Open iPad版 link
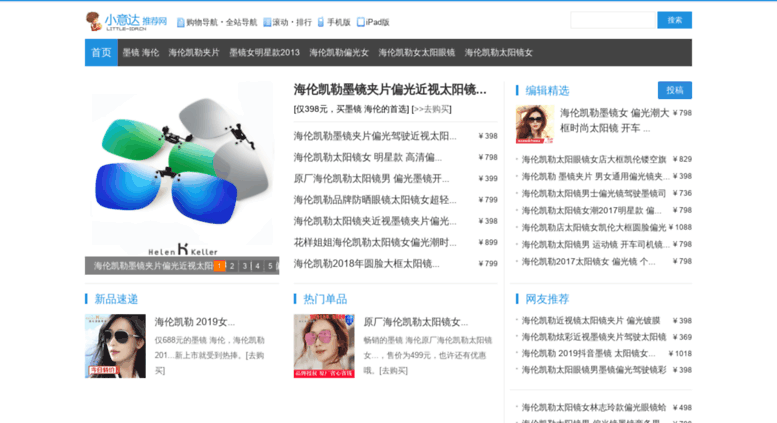The width and height of the screenshot is (777, 423). tap(378, 22)
